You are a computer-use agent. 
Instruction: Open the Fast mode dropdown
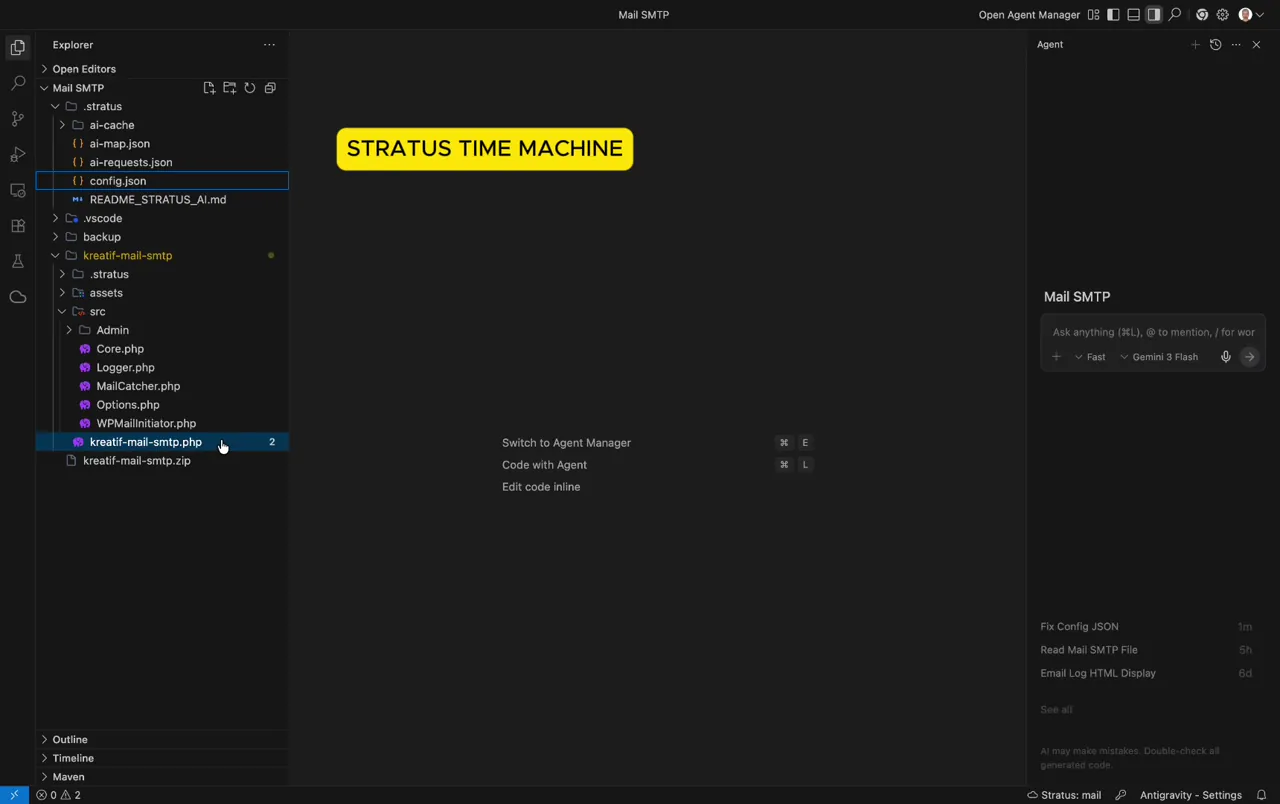point(1090,357)
